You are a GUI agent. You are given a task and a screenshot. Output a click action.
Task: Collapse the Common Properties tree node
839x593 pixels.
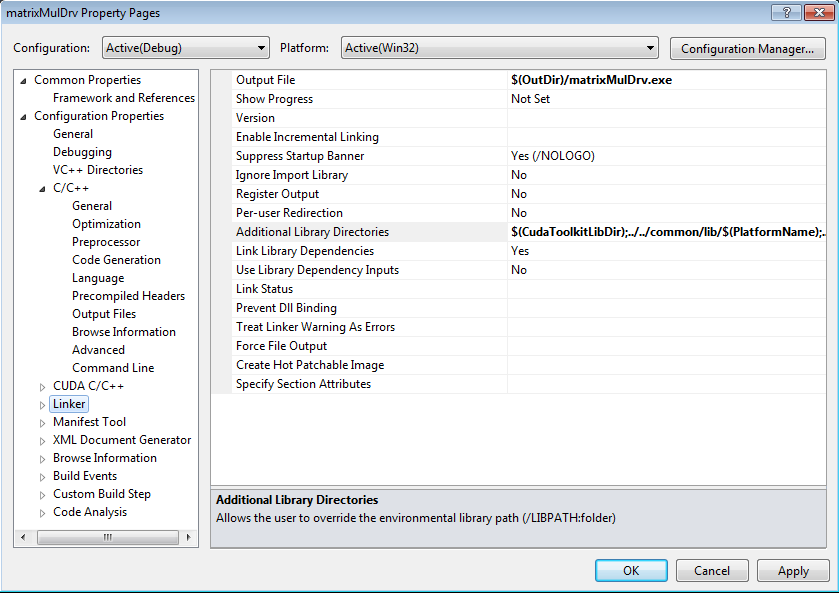coord(24,80)
